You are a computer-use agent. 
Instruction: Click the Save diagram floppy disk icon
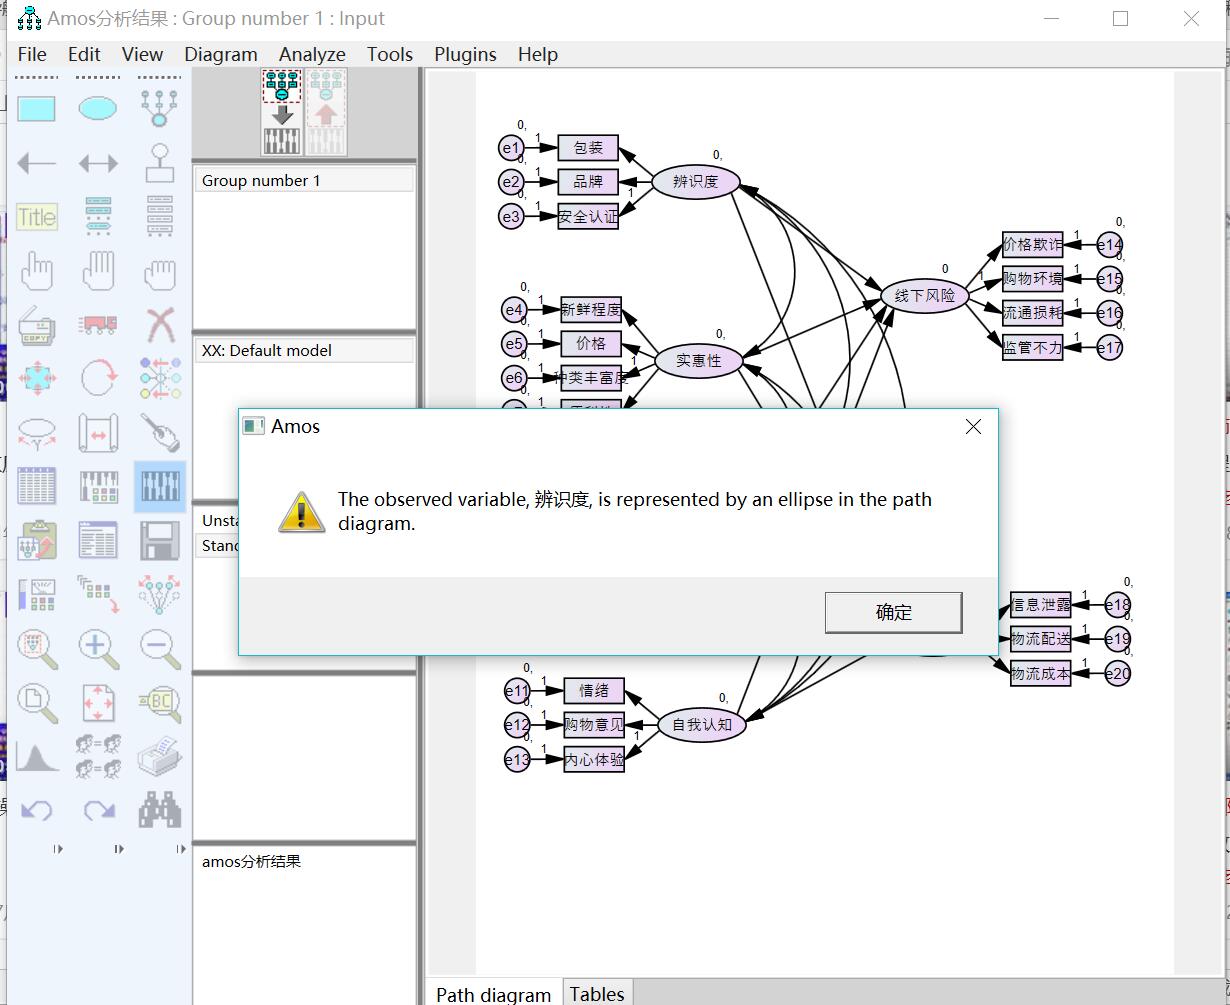click(x=160, y=541)
